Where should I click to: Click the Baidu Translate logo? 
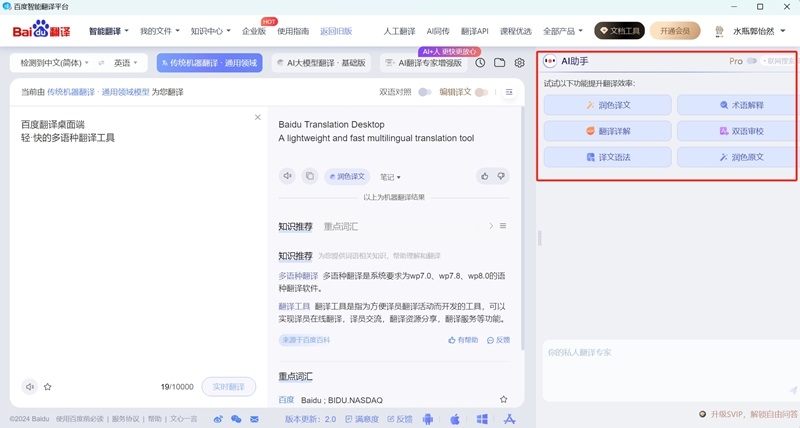pos(41,31)
